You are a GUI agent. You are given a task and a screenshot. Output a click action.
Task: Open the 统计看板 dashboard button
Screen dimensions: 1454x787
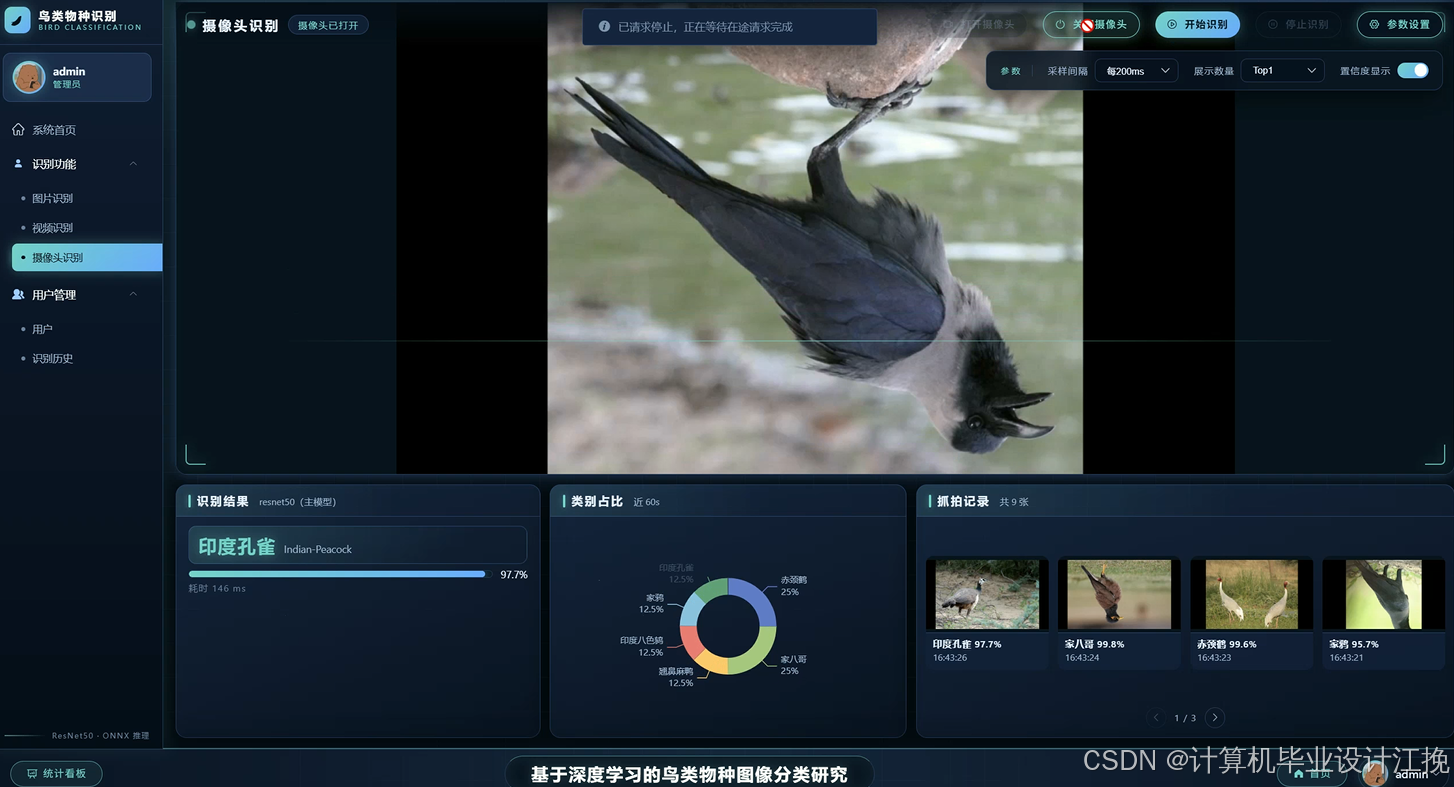click(56, 773)
